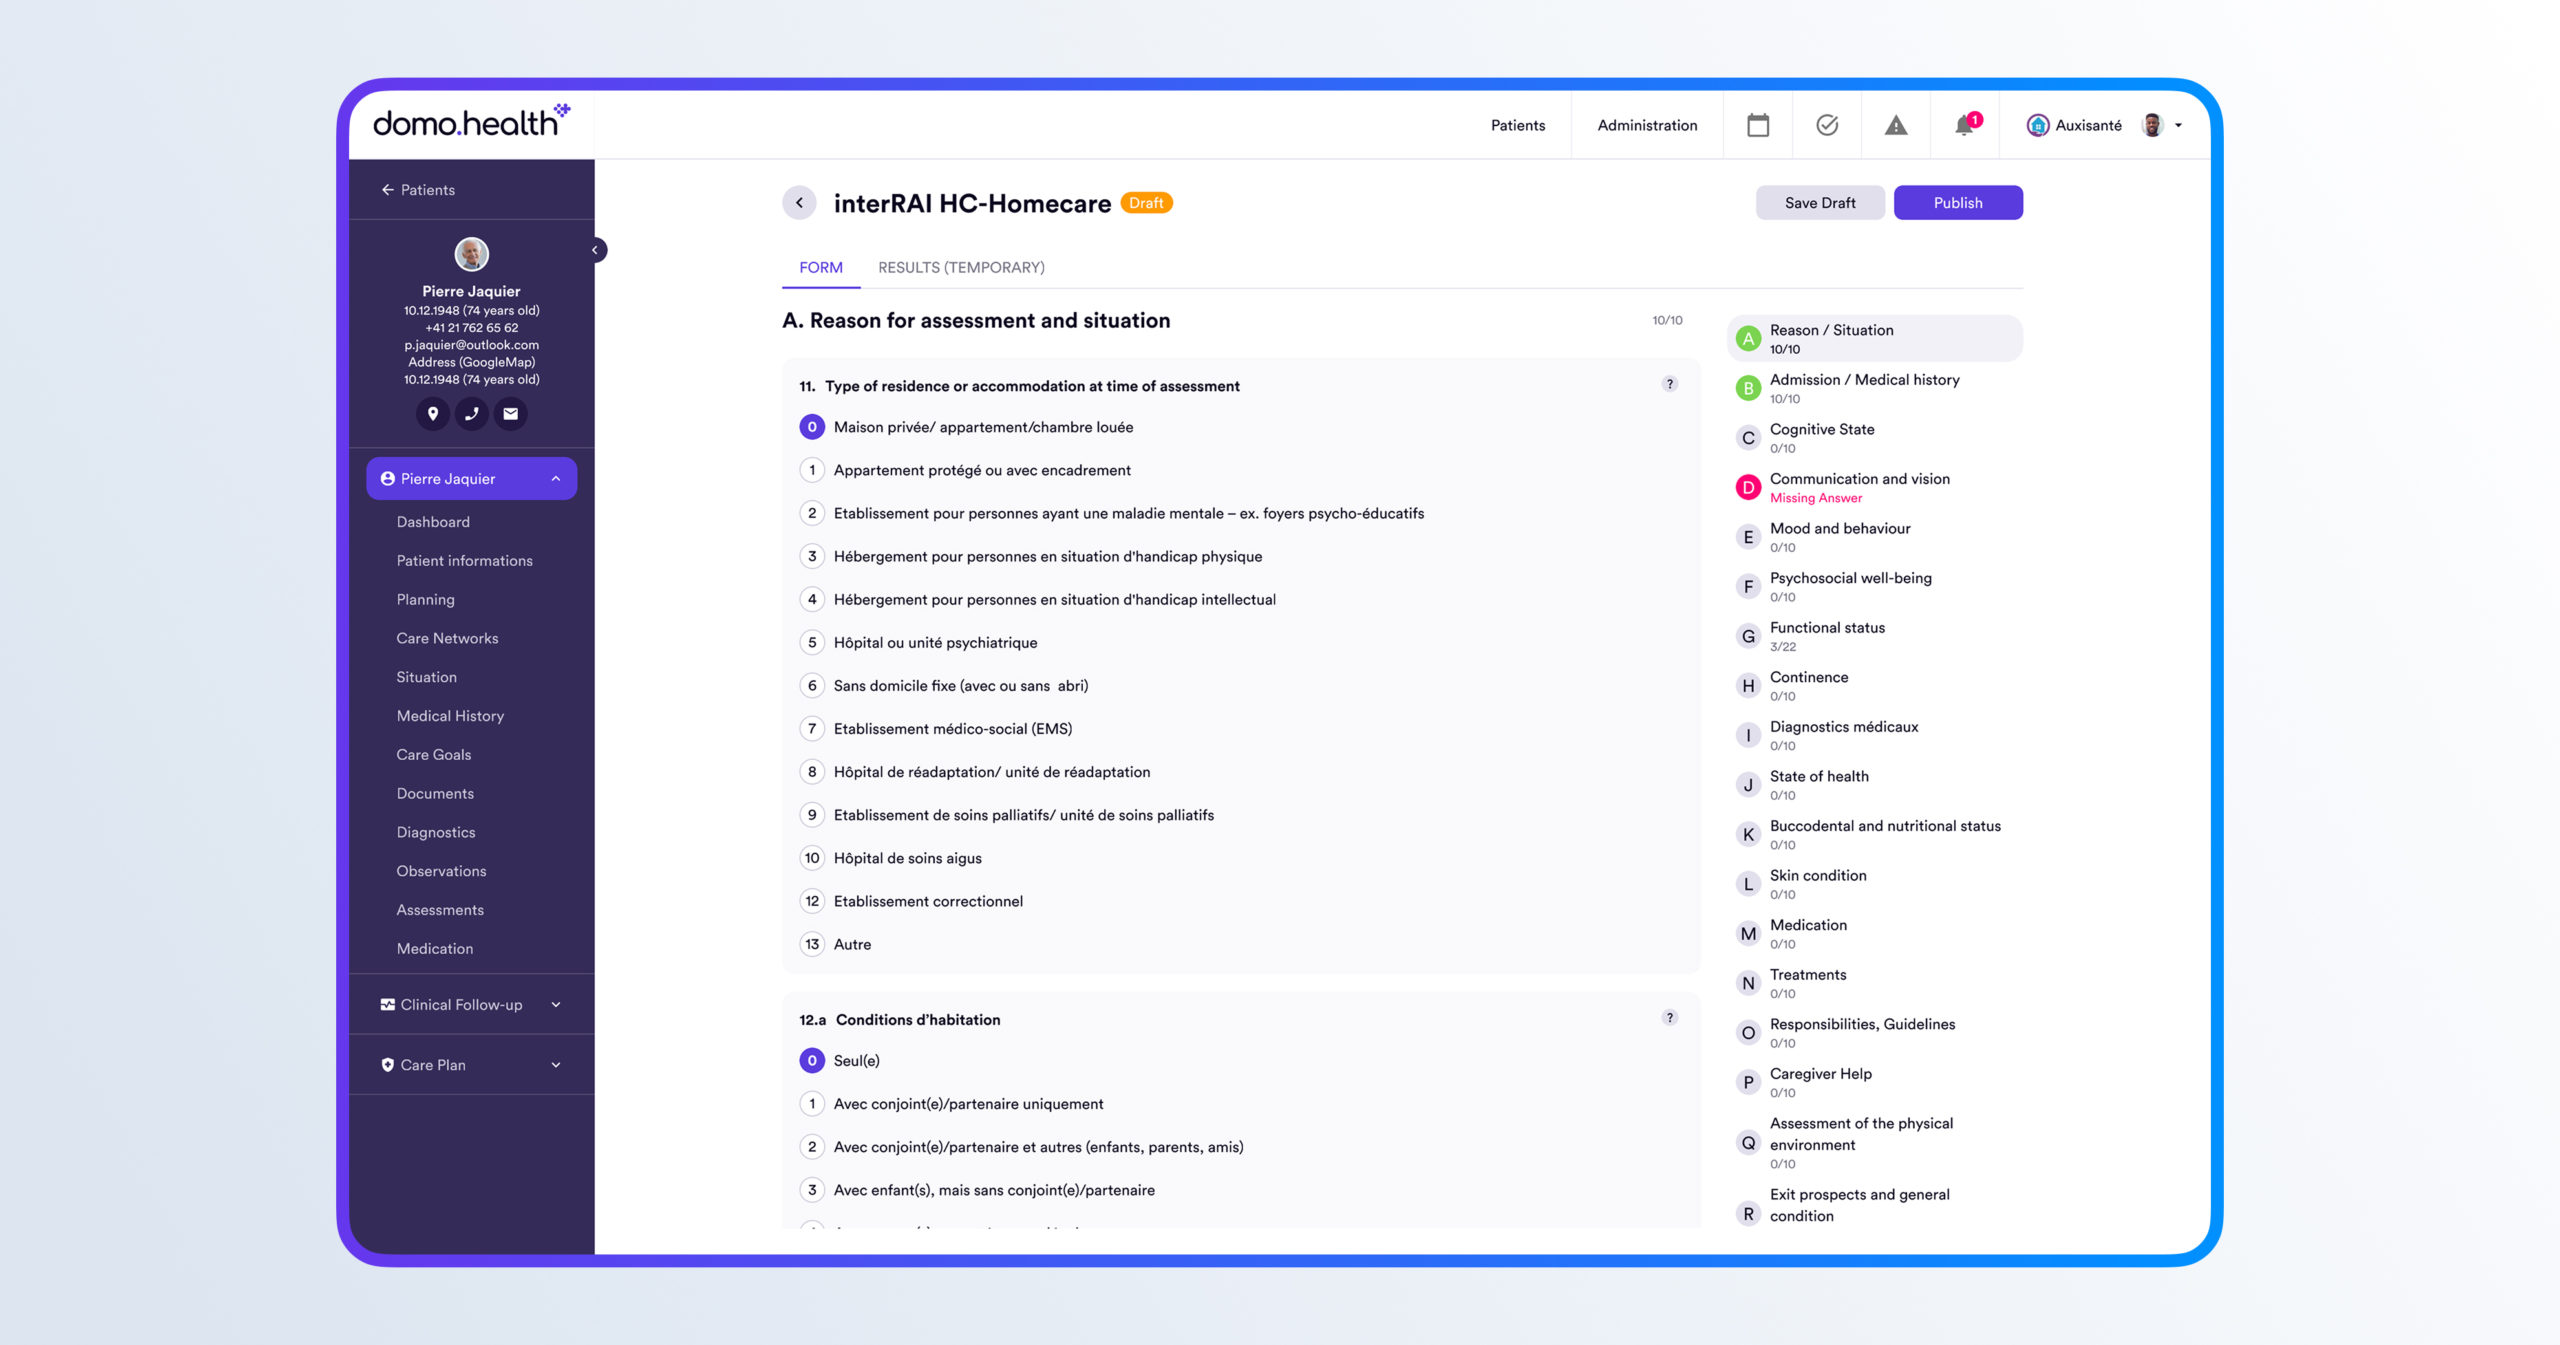Open the Administration menu item

coord(1646,125)
